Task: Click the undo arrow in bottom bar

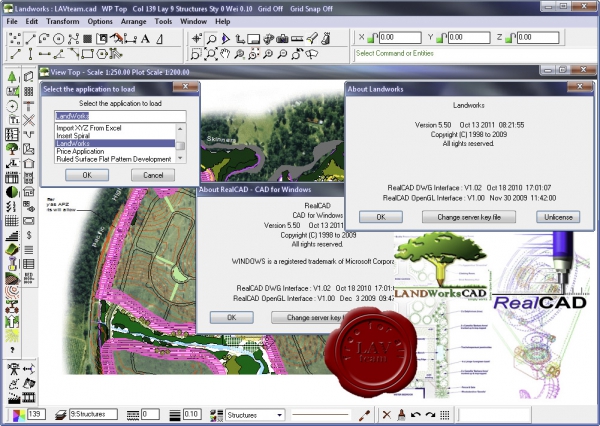Action: (416, 415)
